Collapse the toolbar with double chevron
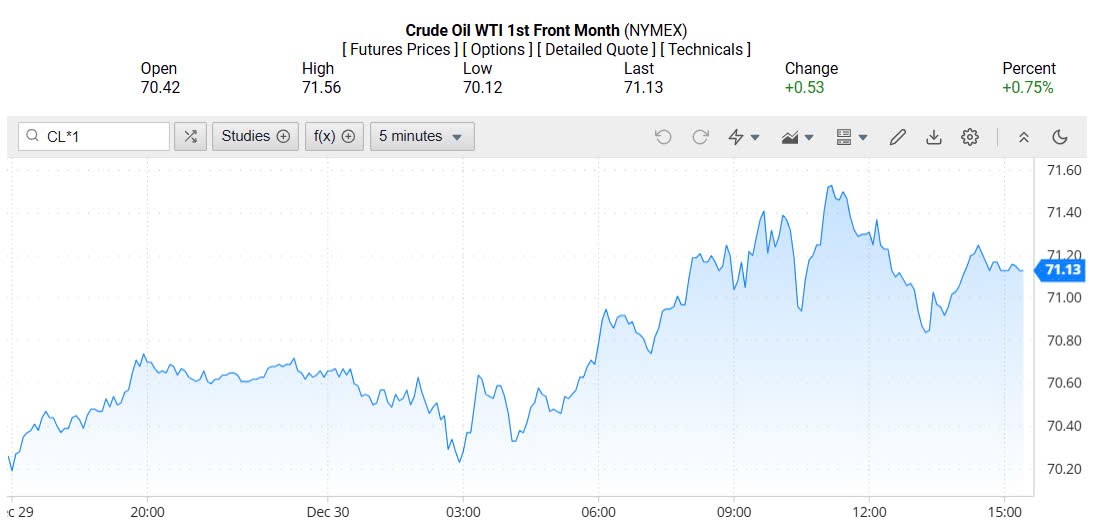1104x521 pixels. [x=1023, y=137]
